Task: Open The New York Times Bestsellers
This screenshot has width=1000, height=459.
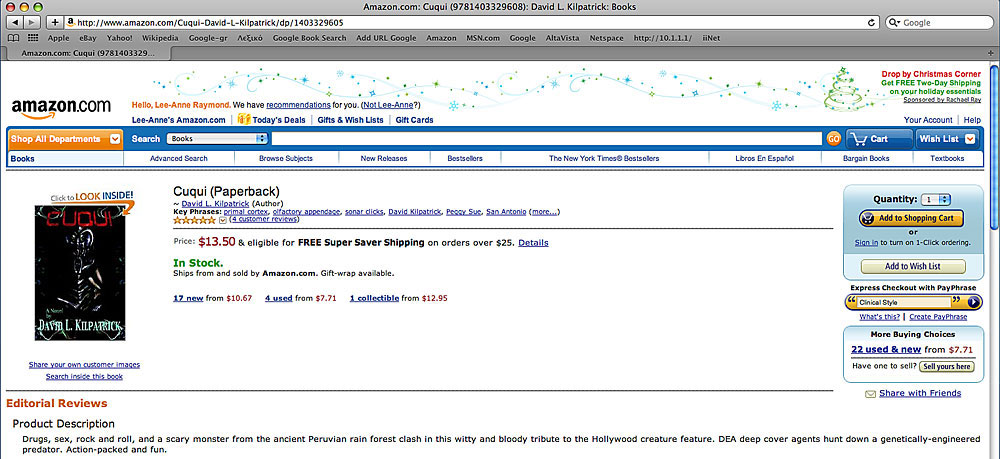Action: tap(604, 158)
